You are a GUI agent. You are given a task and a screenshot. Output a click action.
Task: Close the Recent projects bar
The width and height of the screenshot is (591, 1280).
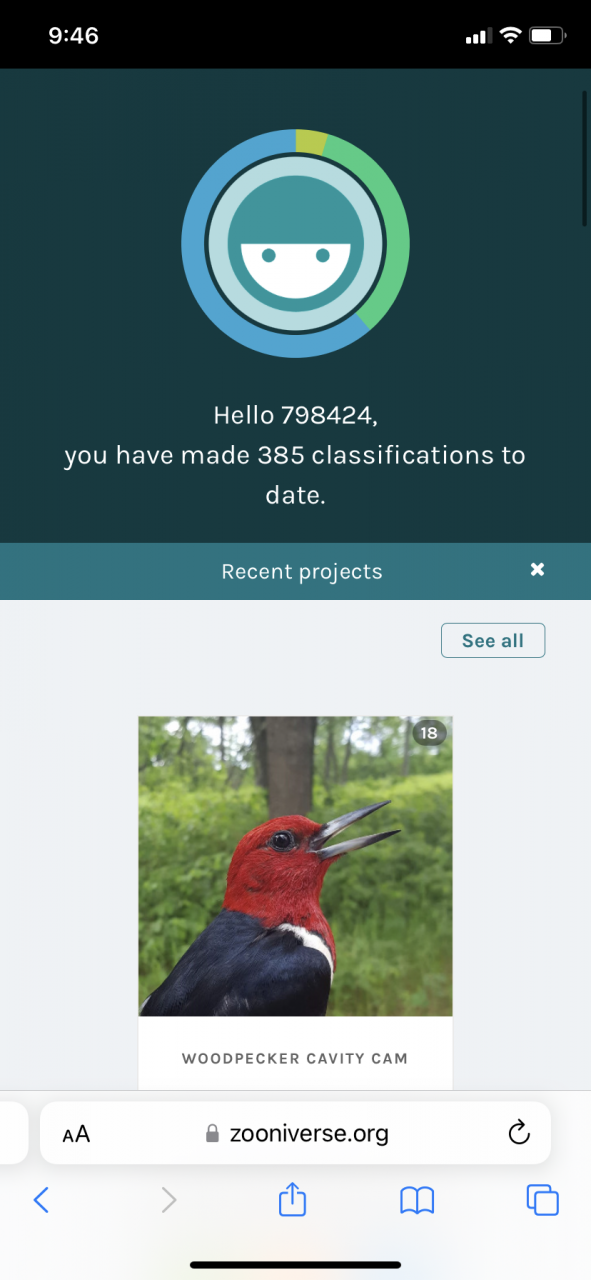(x=537, y=569)
